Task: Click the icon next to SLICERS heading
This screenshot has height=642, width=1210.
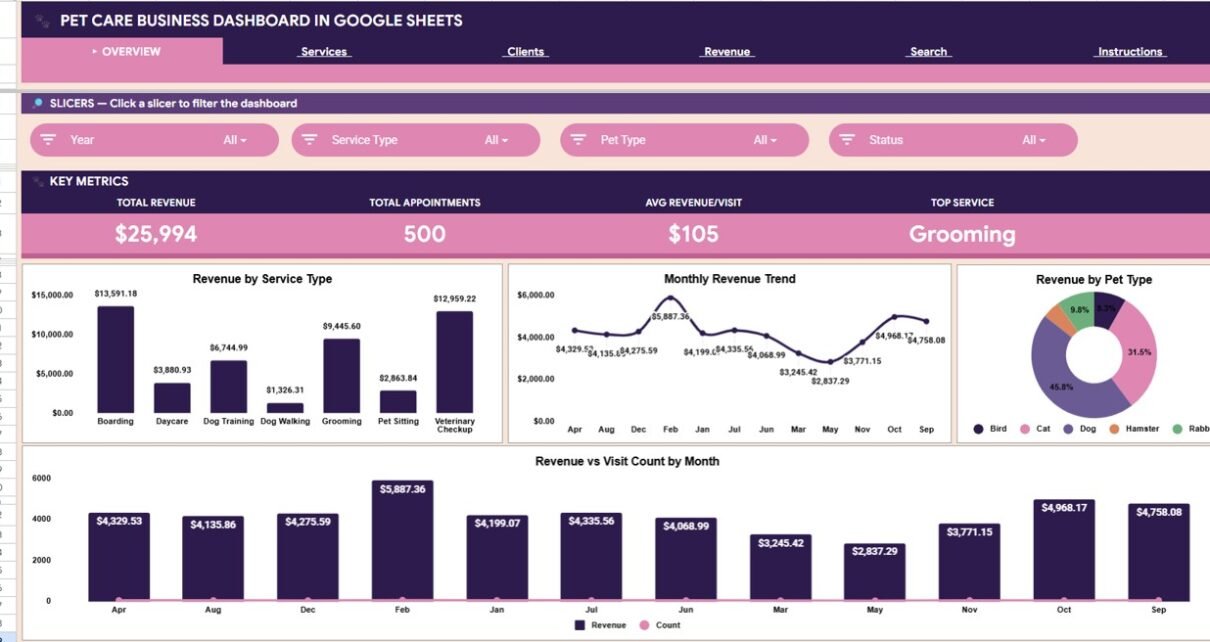Action: tap(37, 103)
